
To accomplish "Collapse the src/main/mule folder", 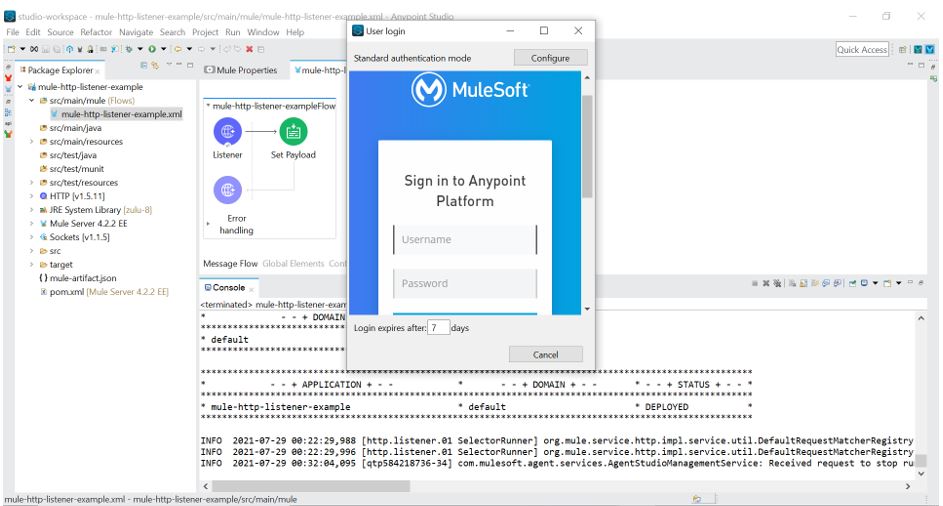I will click(31, 100).
